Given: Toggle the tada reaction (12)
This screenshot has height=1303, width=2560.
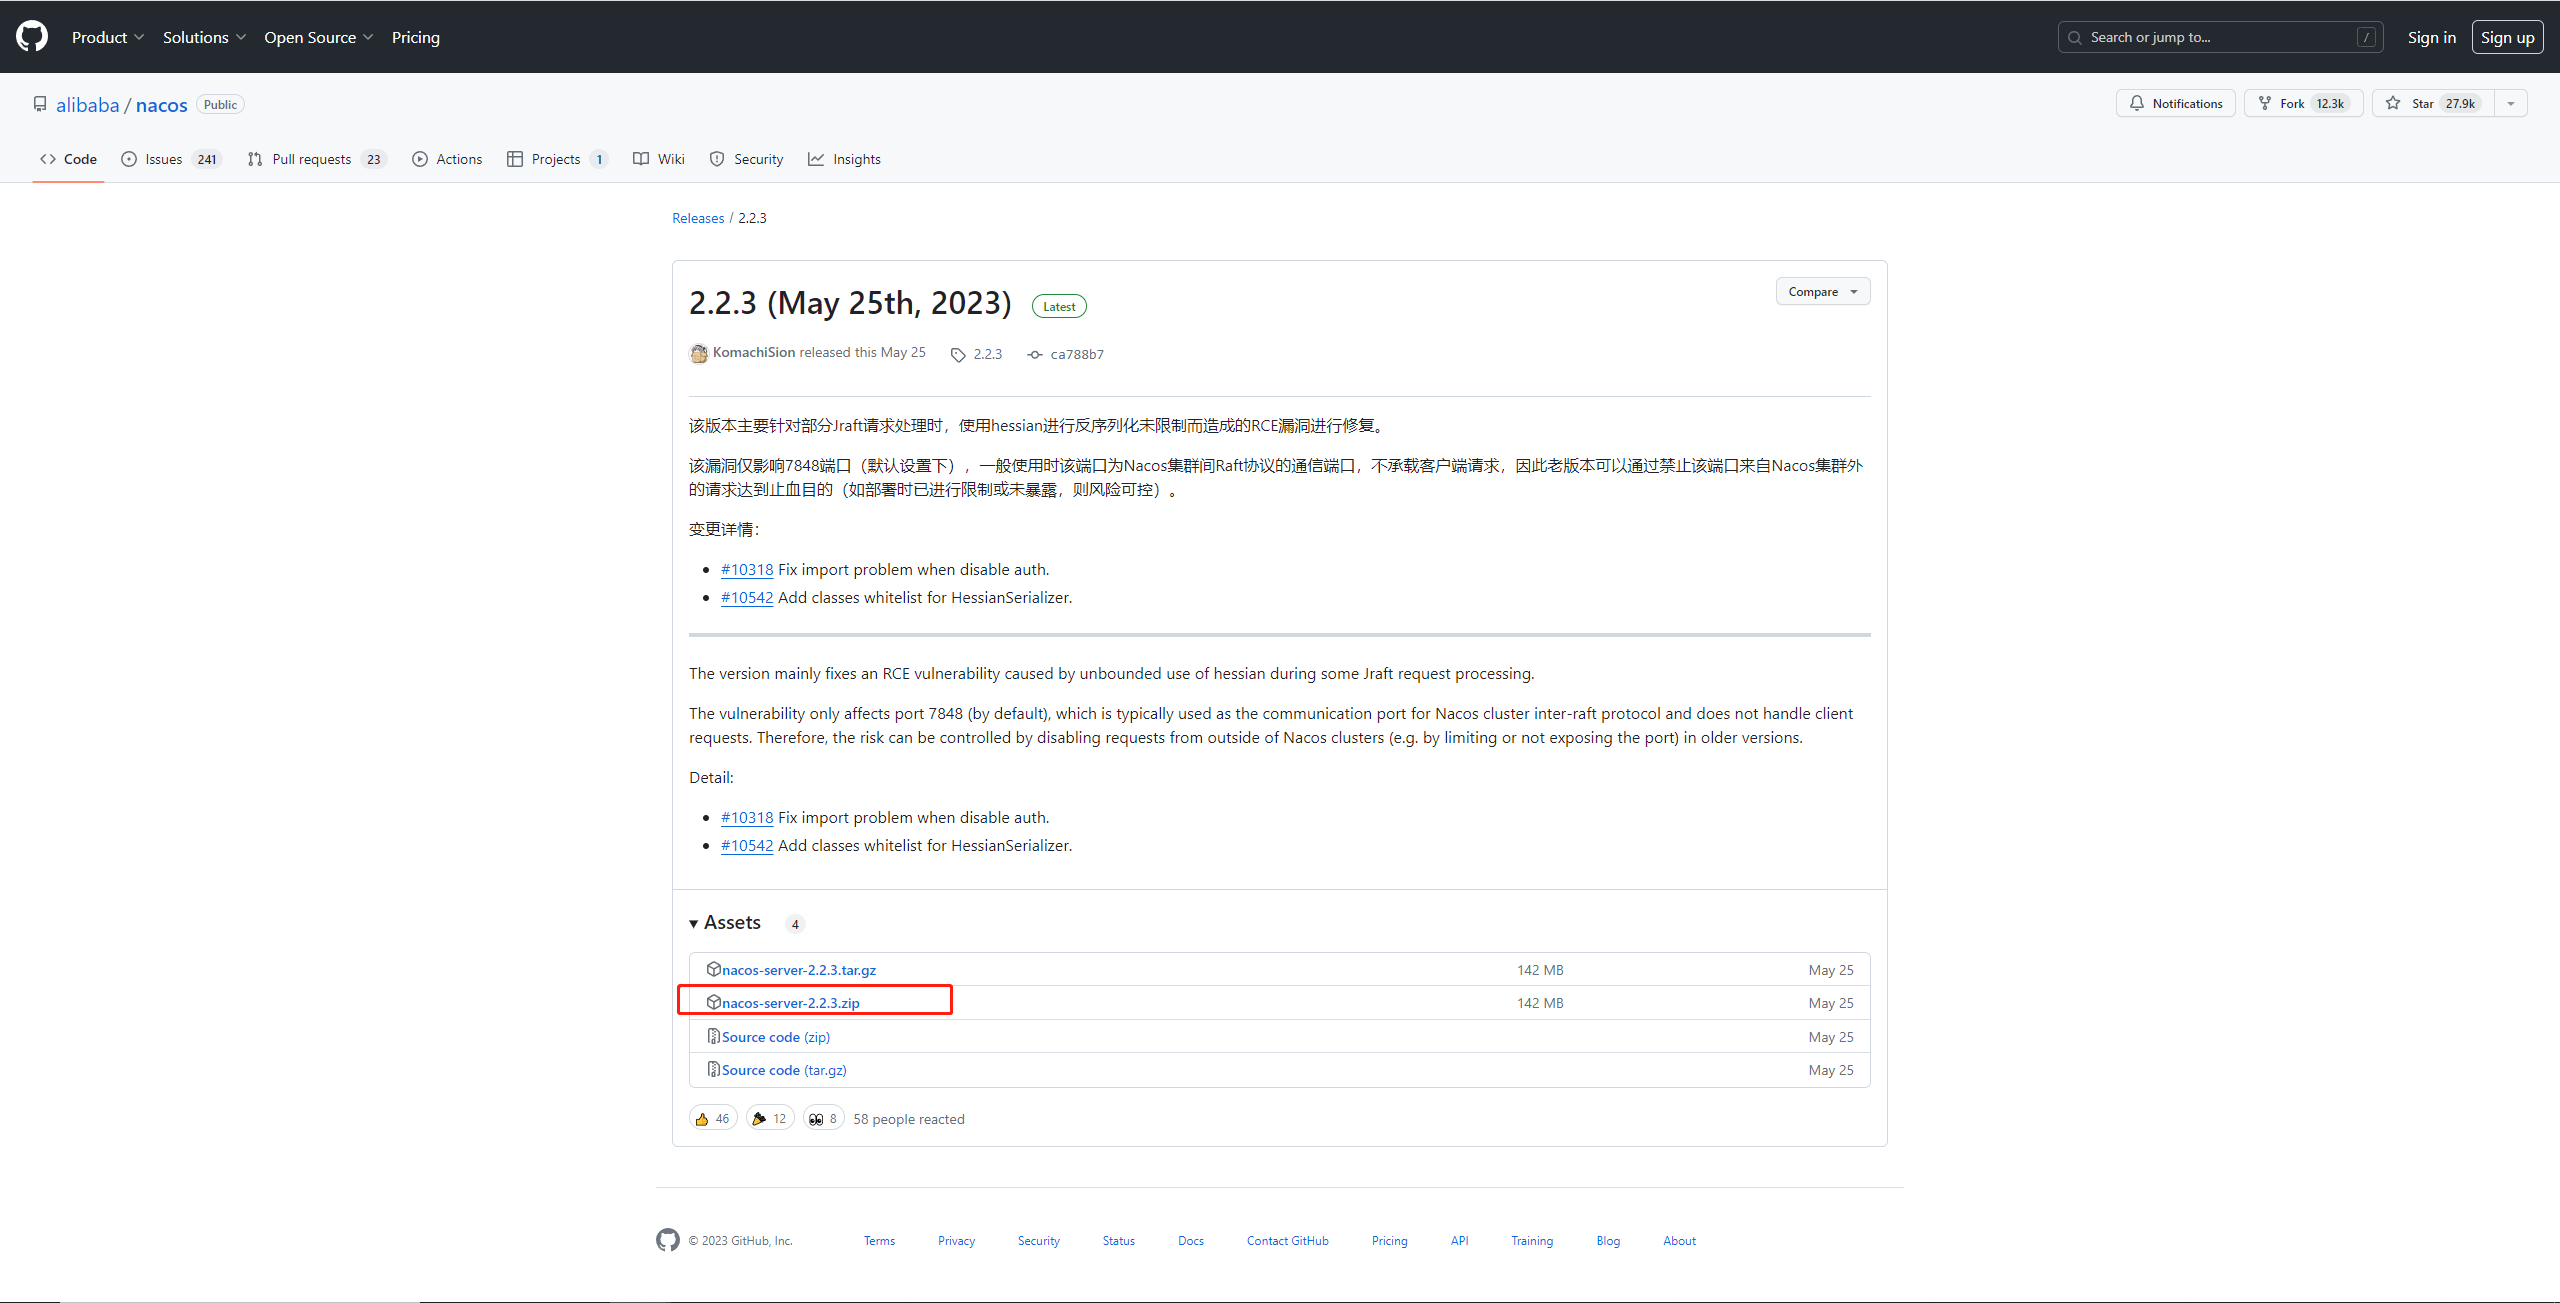Looking at the screenshot, I should [770, 1118].
